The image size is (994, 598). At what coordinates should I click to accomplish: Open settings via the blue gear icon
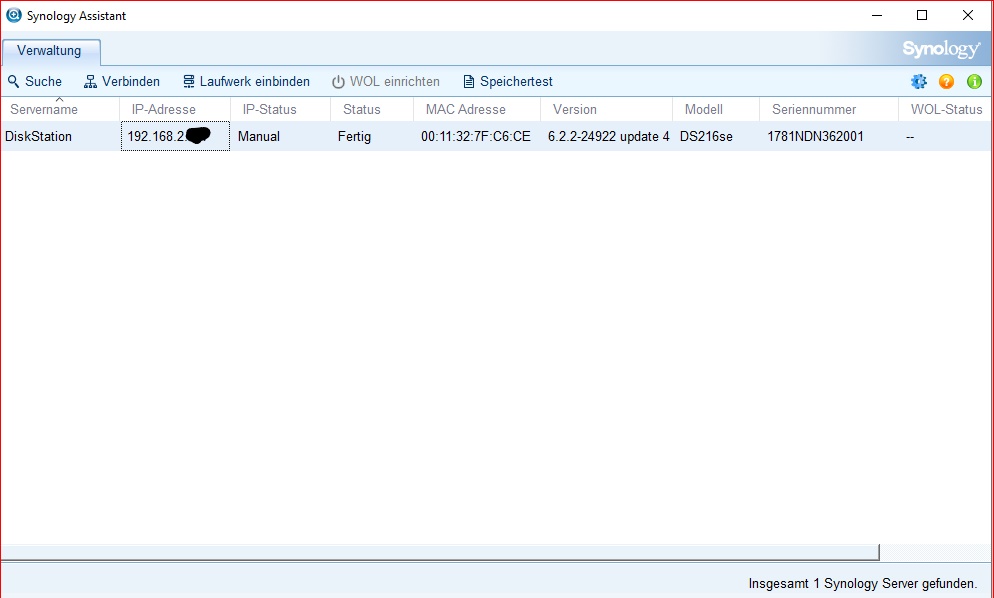point(919,81)
